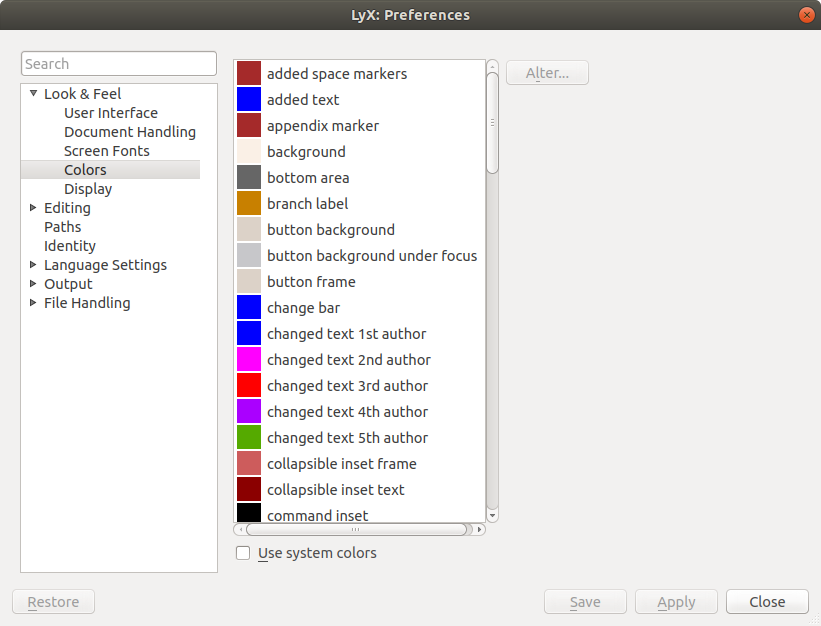Select the magenta changed text 2nd author swatch
821x626 pixels.
[249, 360]
